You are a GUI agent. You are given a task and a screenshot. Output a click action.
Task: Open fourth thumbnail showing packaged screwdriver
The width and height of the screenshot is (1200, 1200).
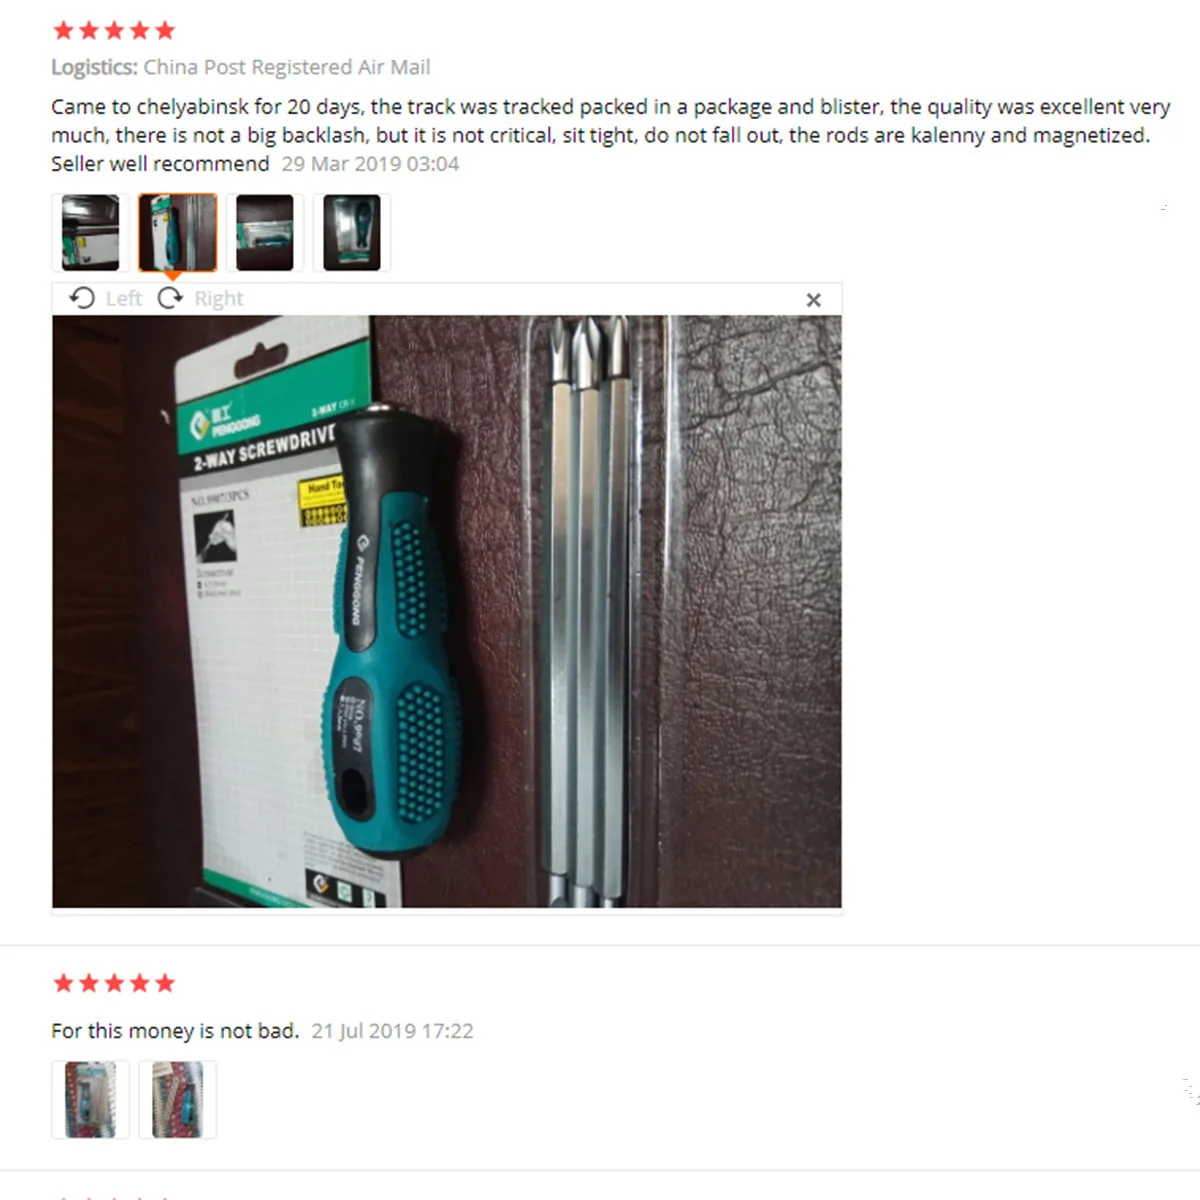(352, 233)
